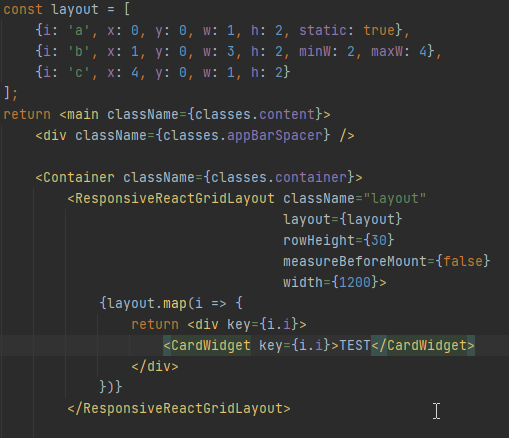Click the '})}' closing of the map

pyautogui.click(x=111, y=387)
